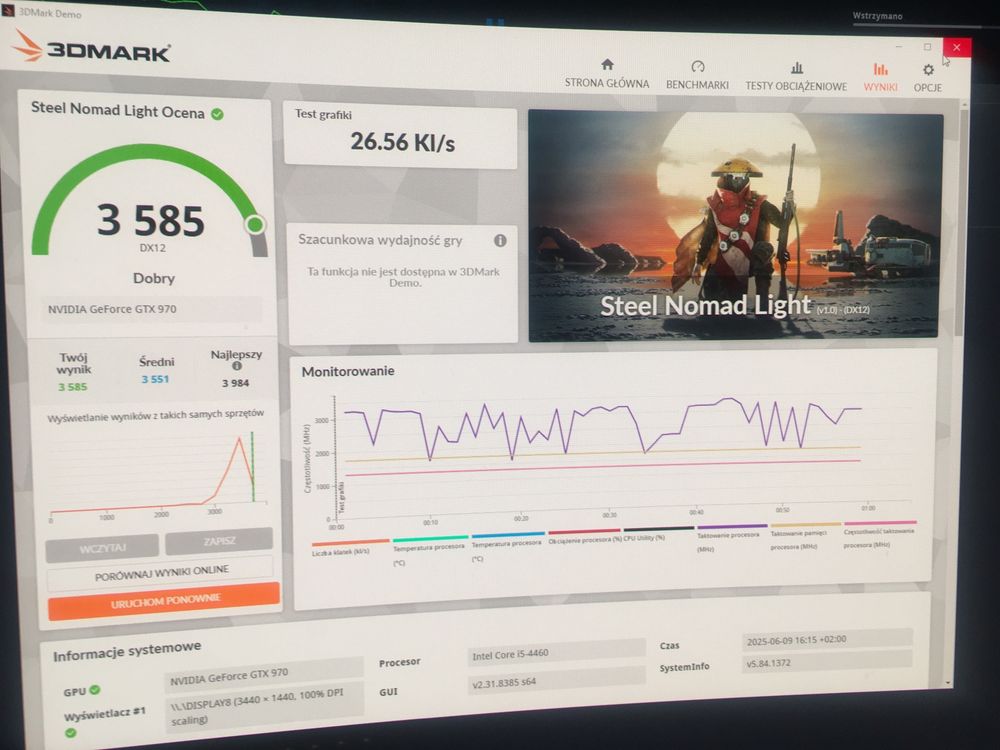Viewport: 1000px width, 750px height.
Task: Click the GTX 970 field under the gauge
Action: pos(152,309)
